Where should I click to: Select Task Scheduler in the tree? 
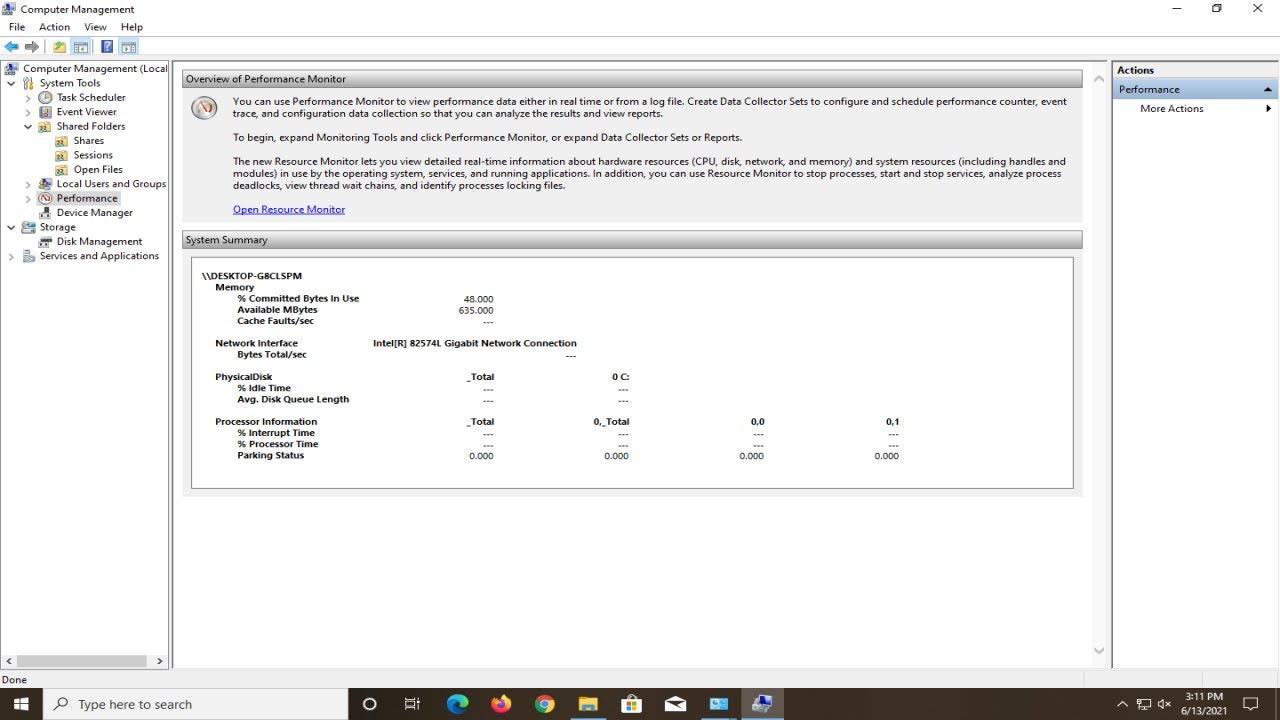click(x=91, y=97)
